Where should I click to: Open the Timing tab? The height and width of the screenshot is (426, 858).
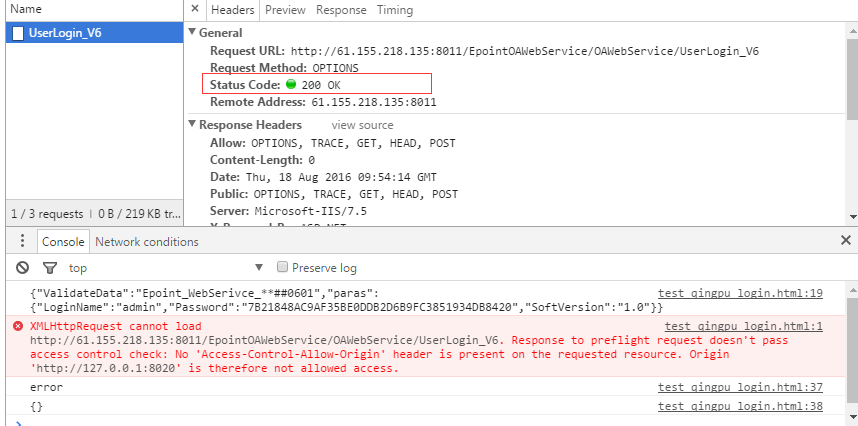tap(395, 10)
